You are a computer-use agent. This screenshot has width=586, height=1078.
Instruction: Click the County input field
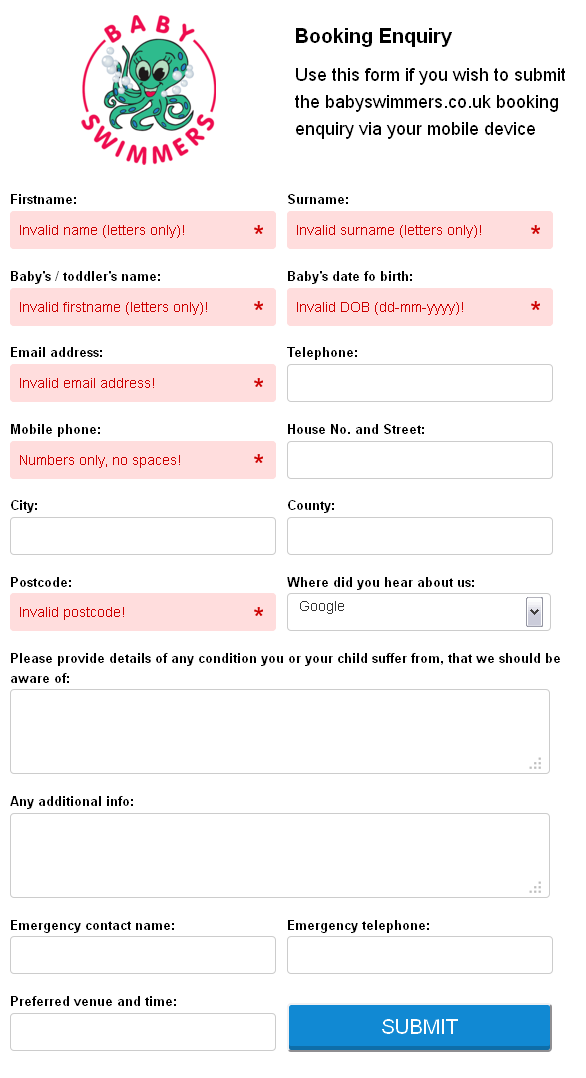(420, 536)
